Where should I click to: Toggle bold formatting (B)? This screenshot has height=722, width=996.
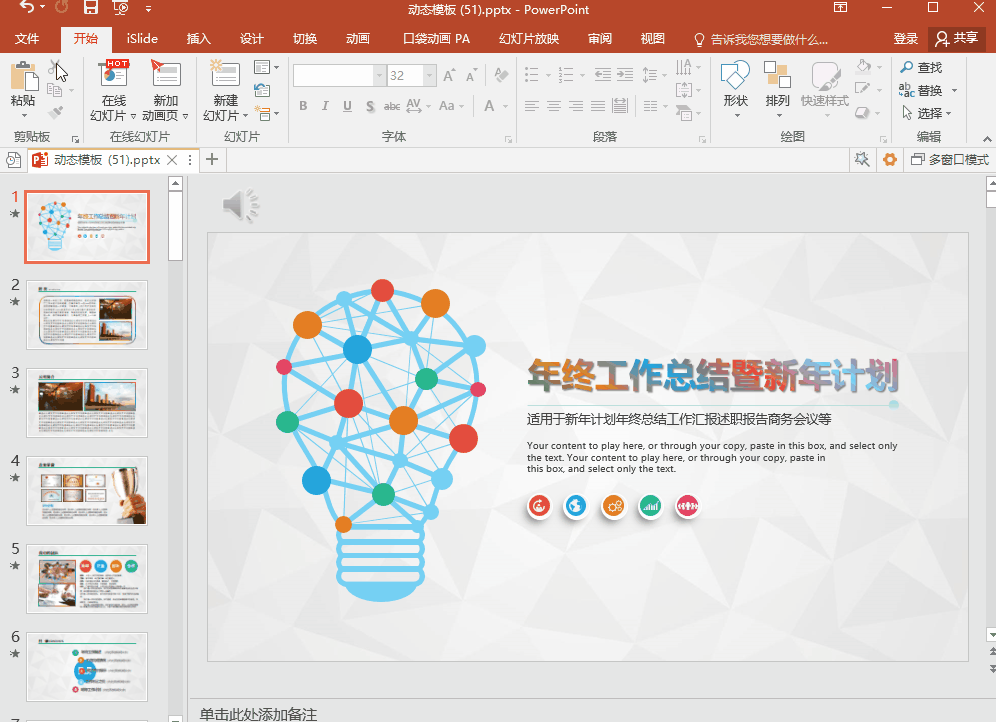[303, 107]
